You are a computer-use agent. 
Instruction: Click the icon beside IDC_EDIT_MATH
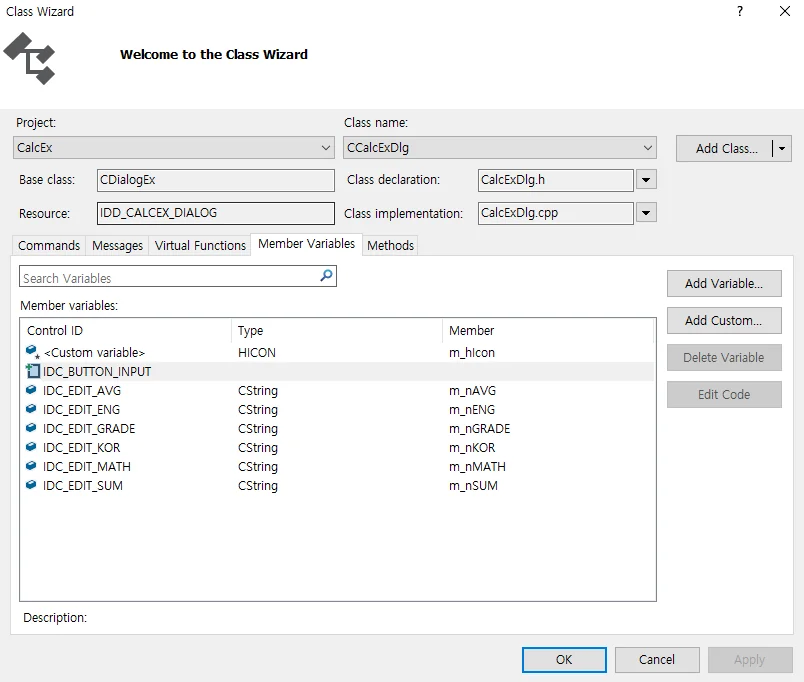tap(31, 466)
